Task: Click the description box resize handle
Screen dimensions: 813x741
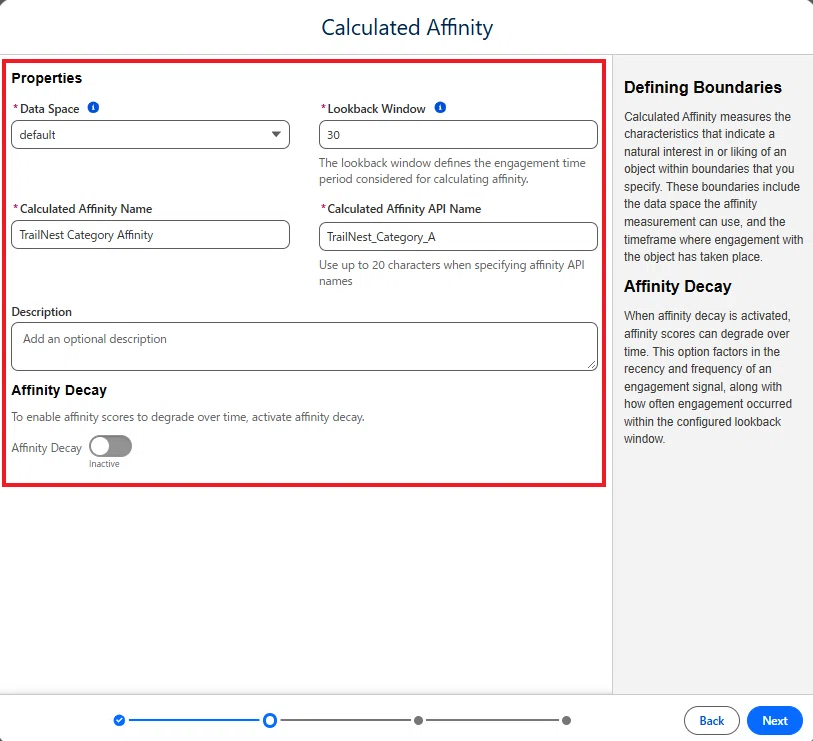Action: pos(592,365)
